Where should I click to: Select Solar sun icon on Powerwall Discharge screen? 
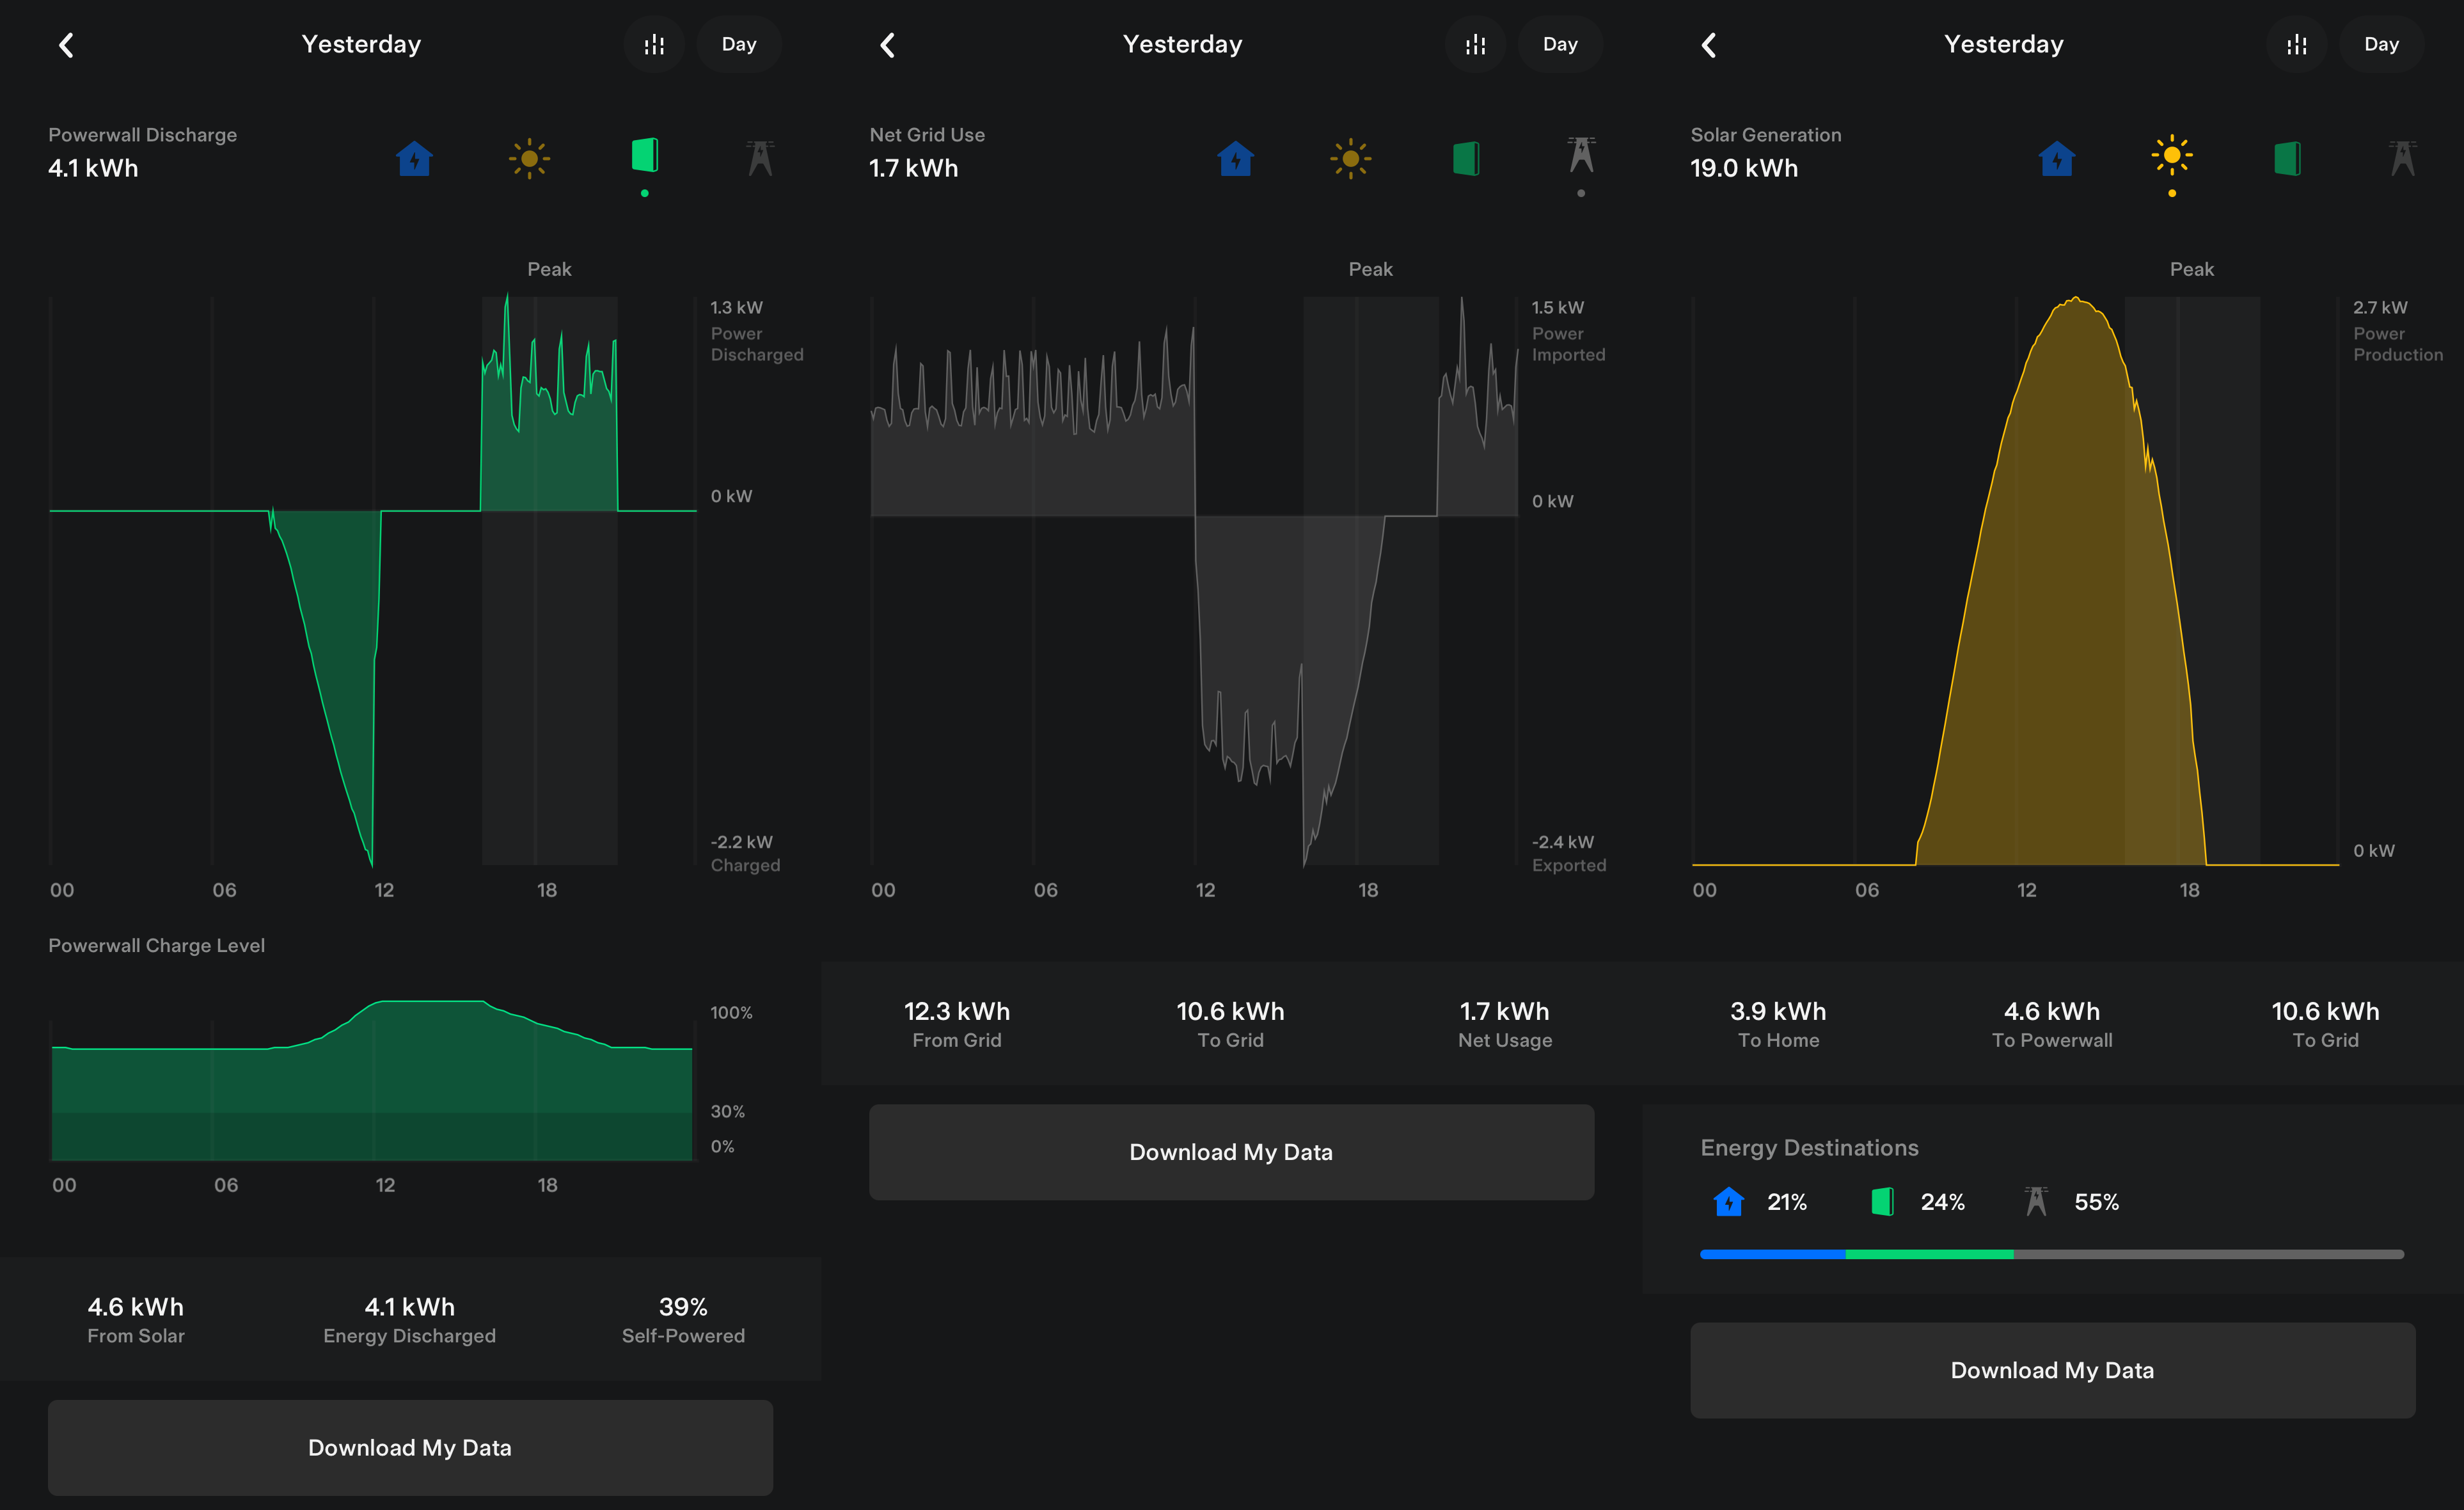coord(529,158)
